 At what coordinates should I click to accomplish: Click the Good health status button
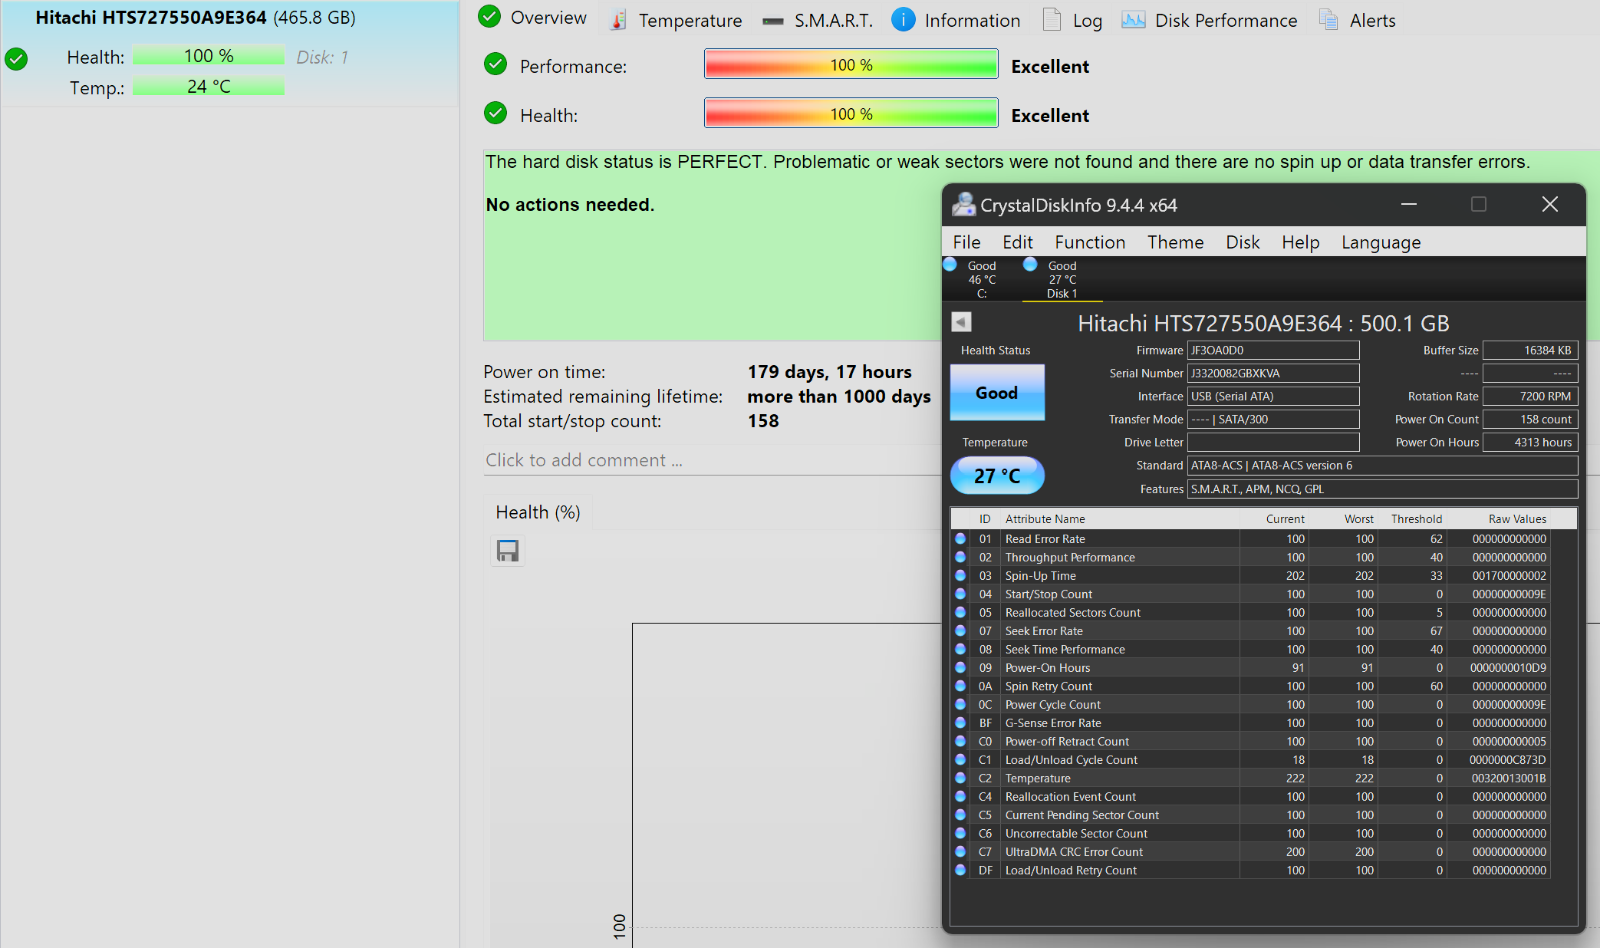997,392
